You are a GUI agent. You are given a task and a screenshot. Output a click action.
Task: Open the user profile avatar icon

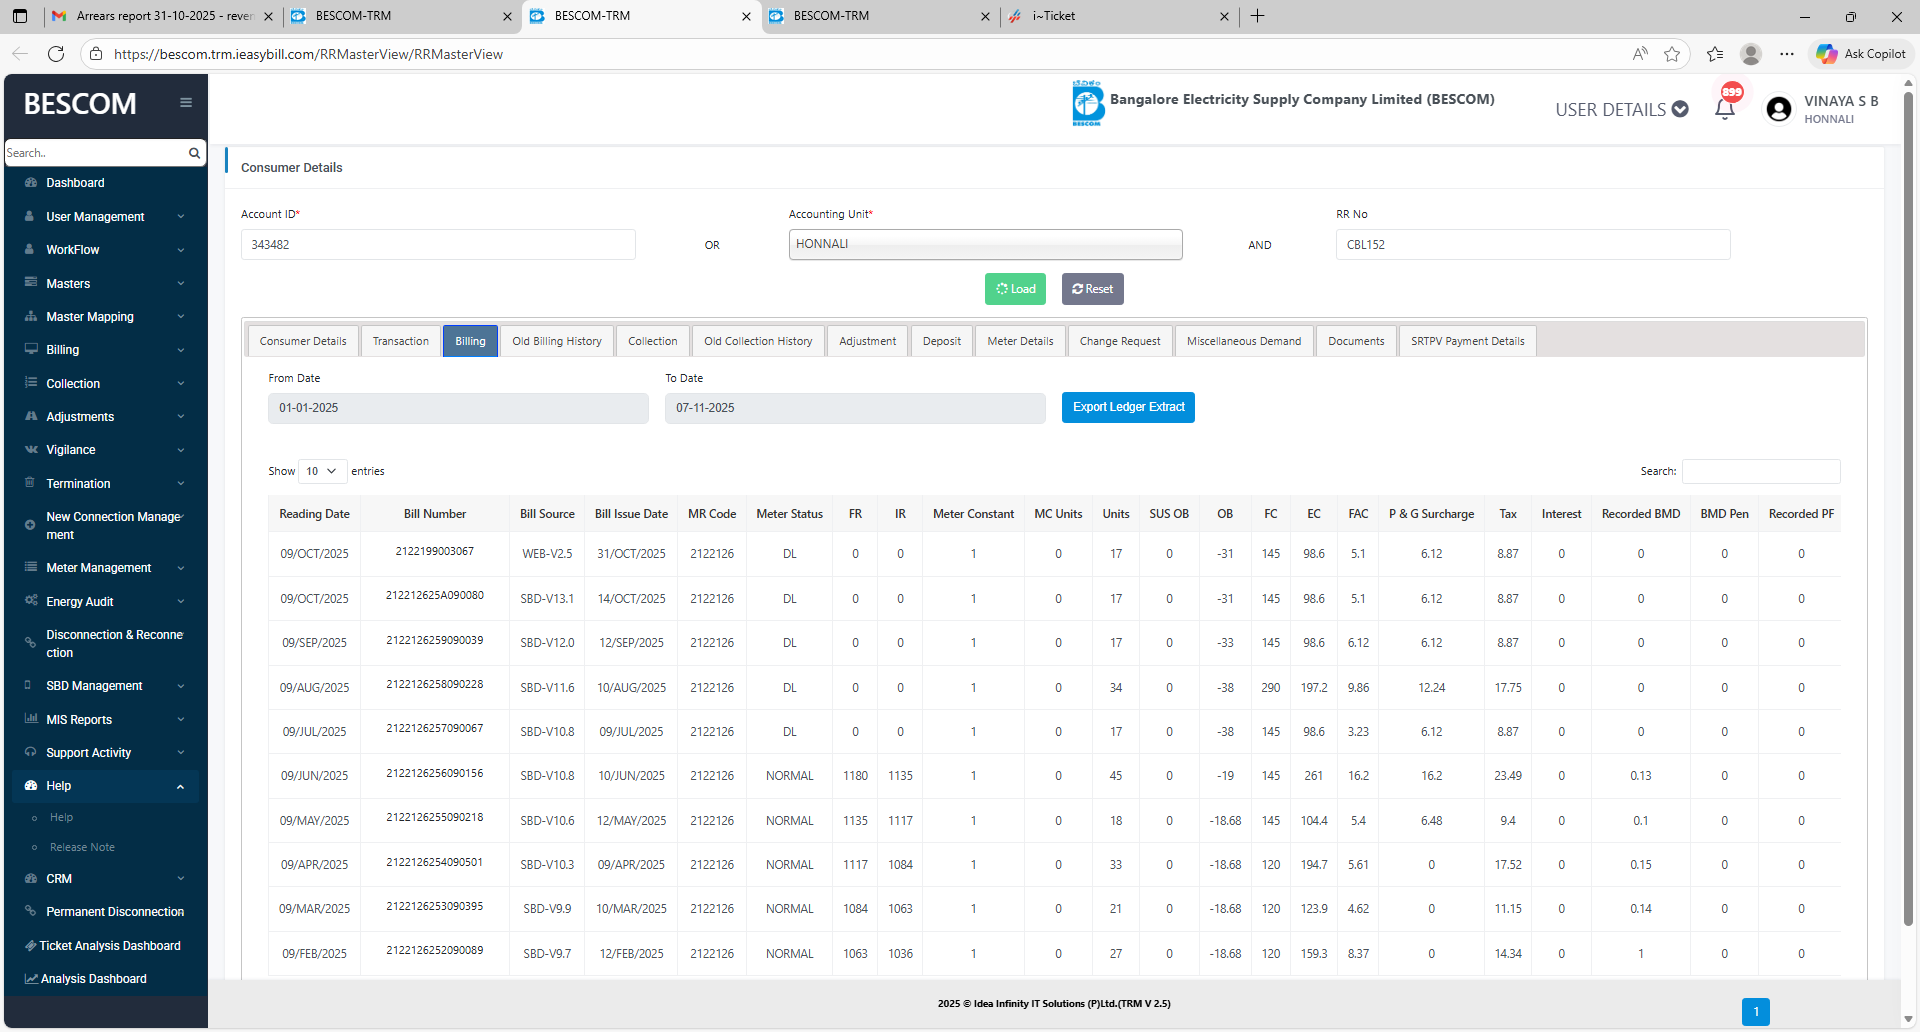[1778, 109]
